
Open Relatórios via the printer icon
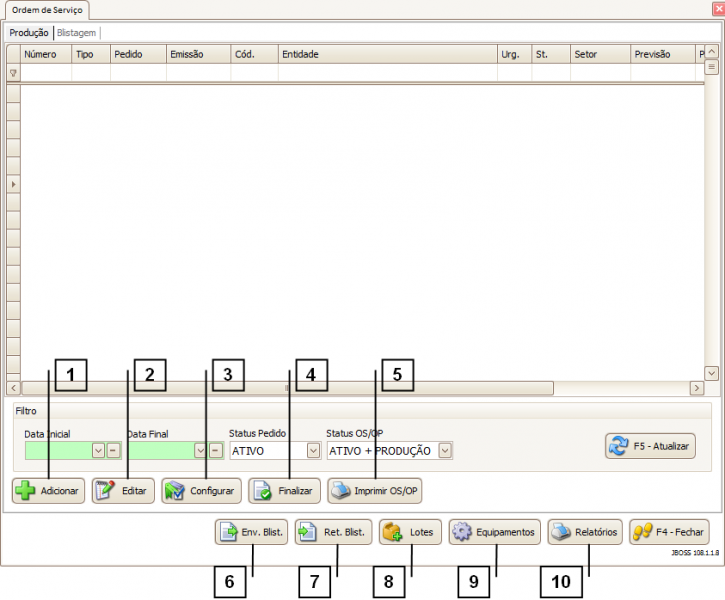(x=562, y=532)
